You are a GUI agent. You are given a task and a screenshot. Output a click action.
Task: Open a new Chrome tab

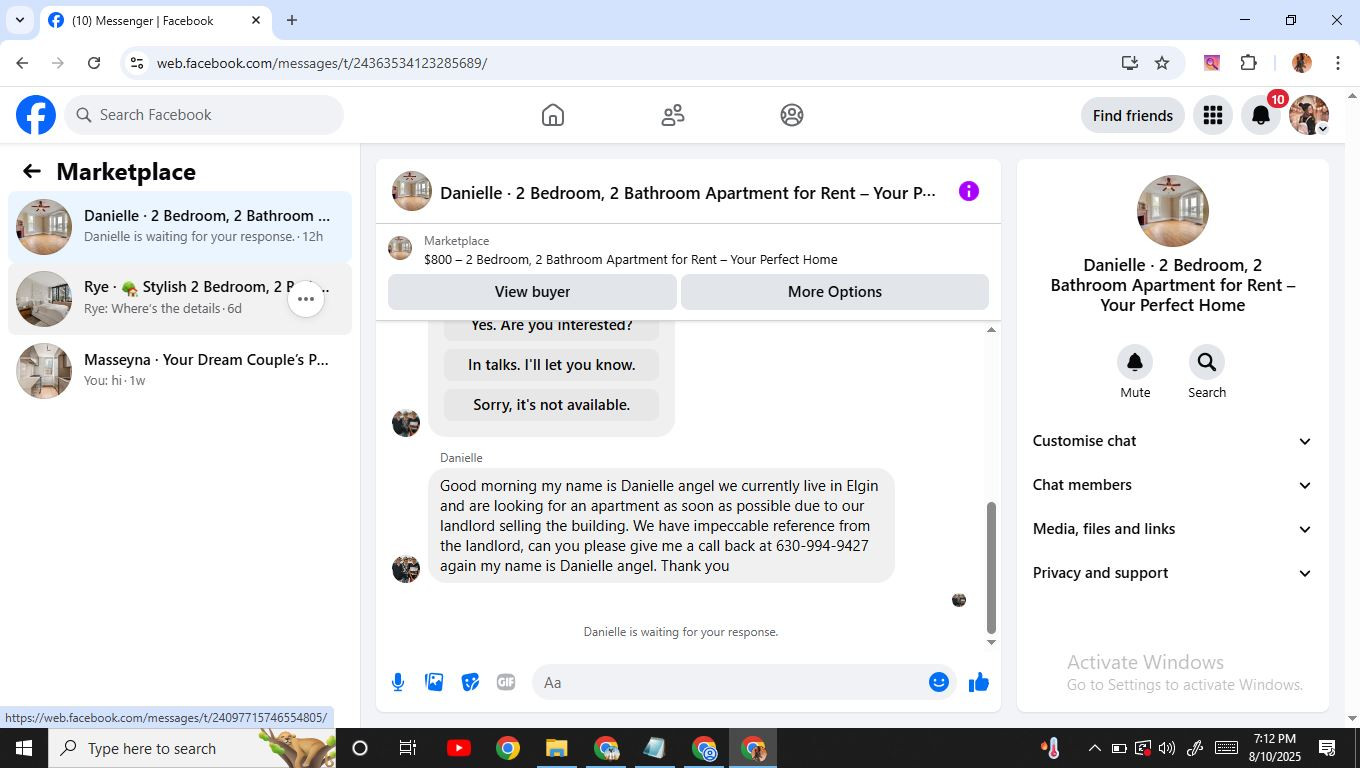click(x=292, y=20)
